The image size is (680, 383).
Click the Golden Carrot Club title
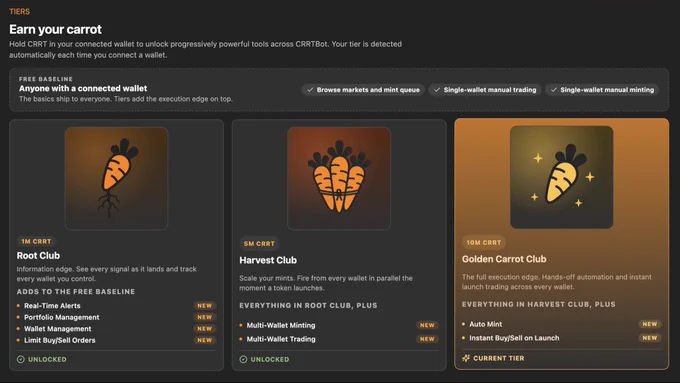click(x=504, y=259)
